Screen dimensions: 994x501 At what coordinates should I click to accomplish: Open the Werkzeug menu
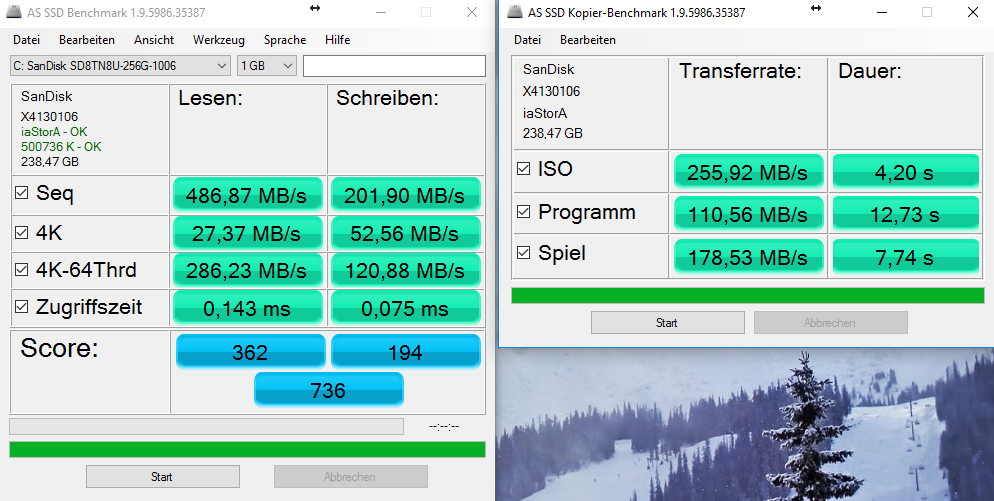point(219,39)
